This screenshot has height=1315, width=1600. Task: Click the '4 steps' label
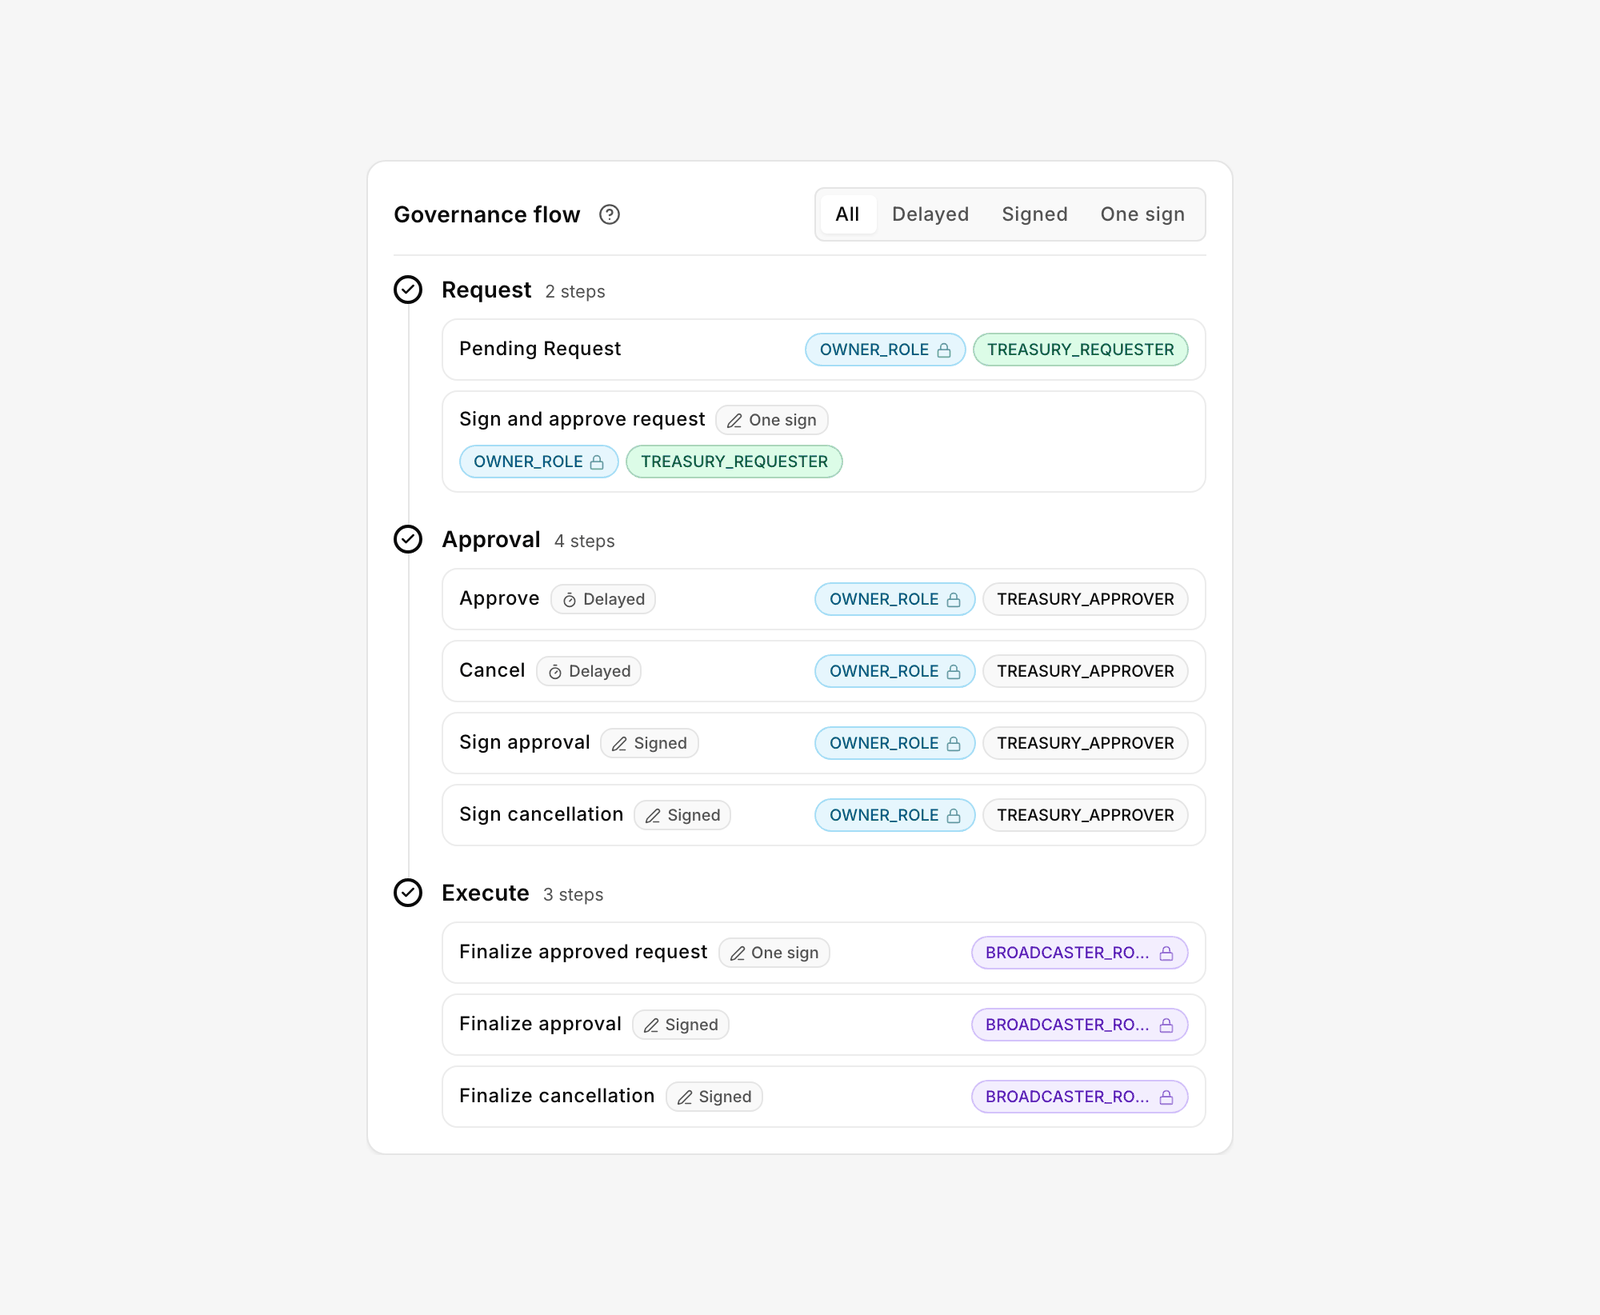584,541
